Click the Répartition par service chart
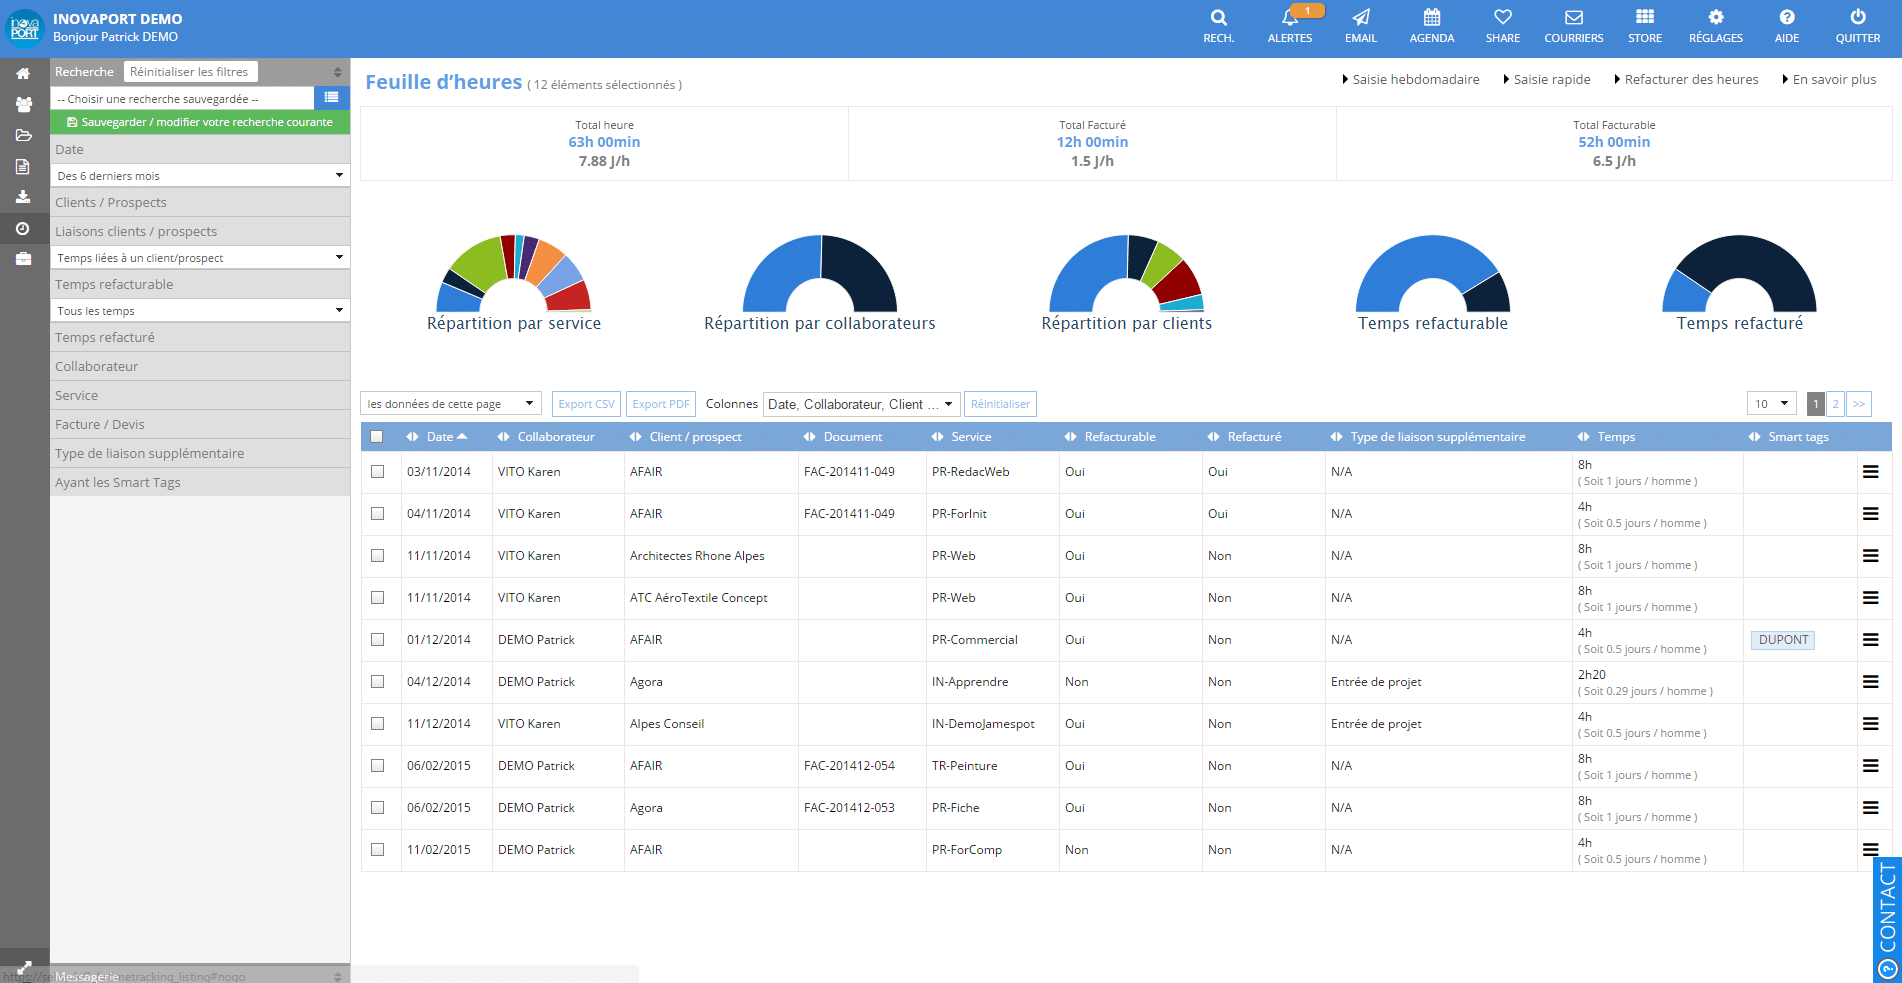 point(514,283)
